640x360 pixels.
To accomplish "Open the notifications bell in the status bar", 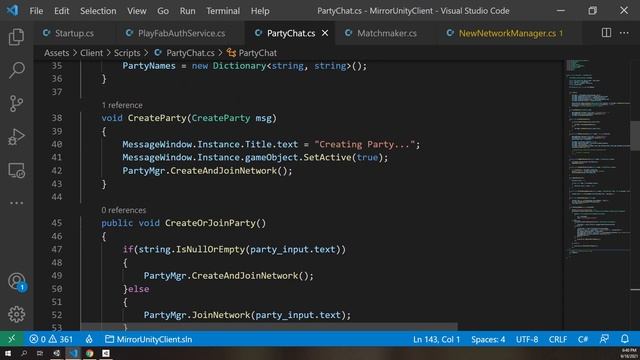I will point(624,339).
